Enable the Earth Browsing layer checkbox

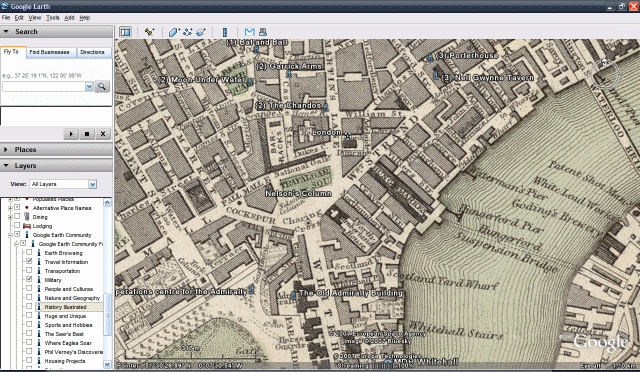29,252
